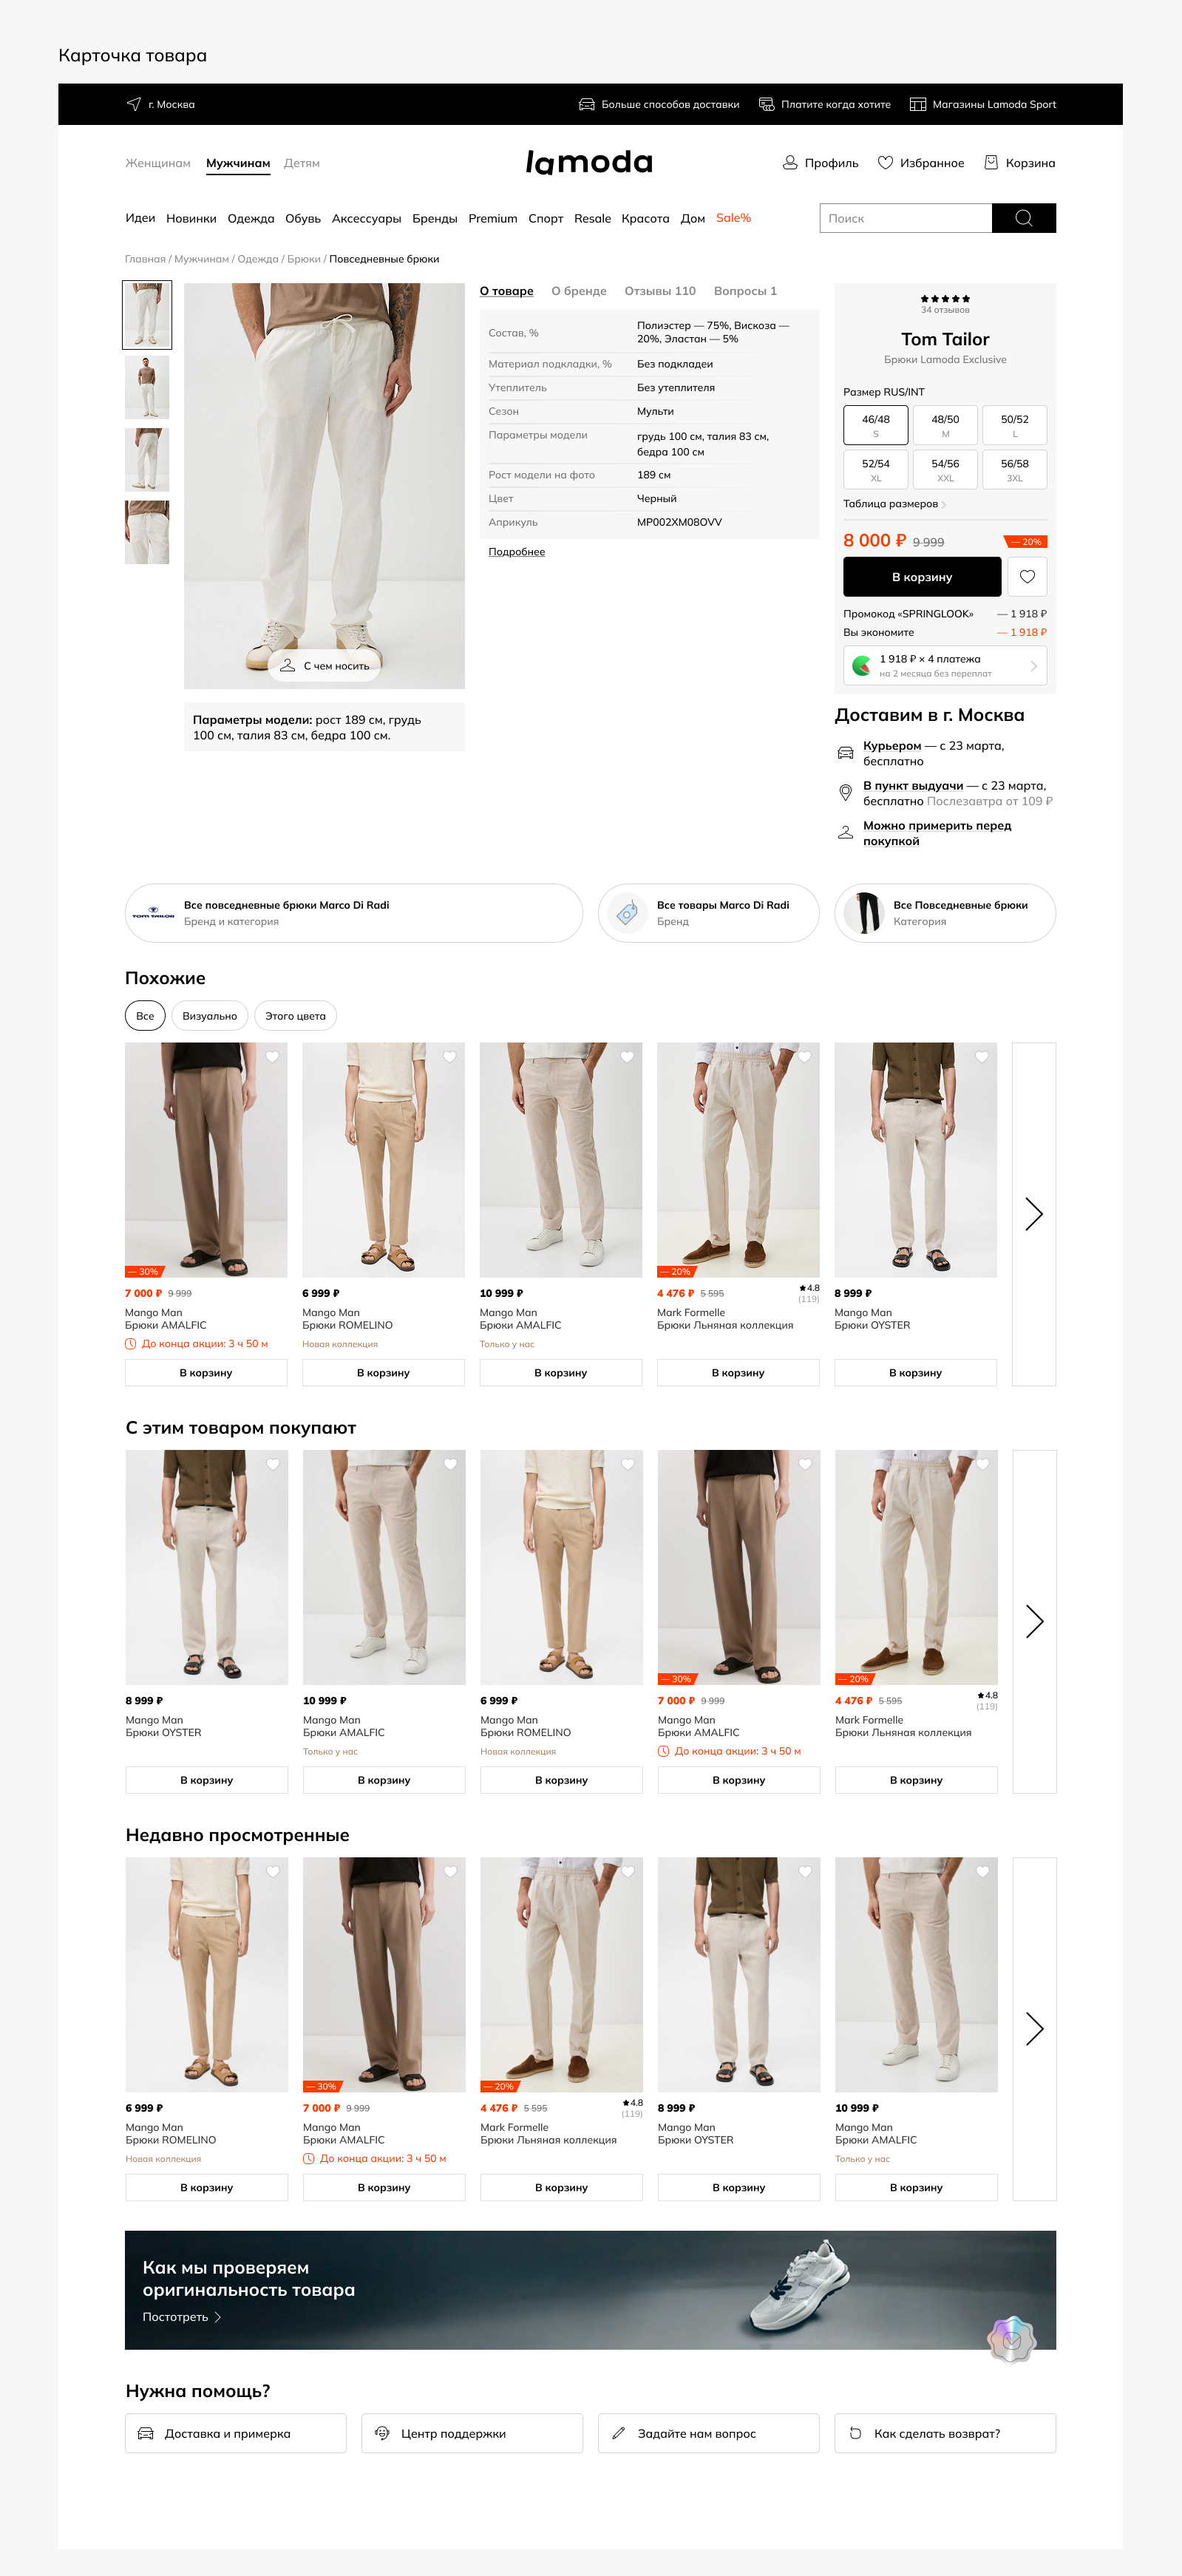Viewport: 1182px width, 2576px height.
Task: Click the Магазины Lamoda Sport store icon
Action: (917, 104)
